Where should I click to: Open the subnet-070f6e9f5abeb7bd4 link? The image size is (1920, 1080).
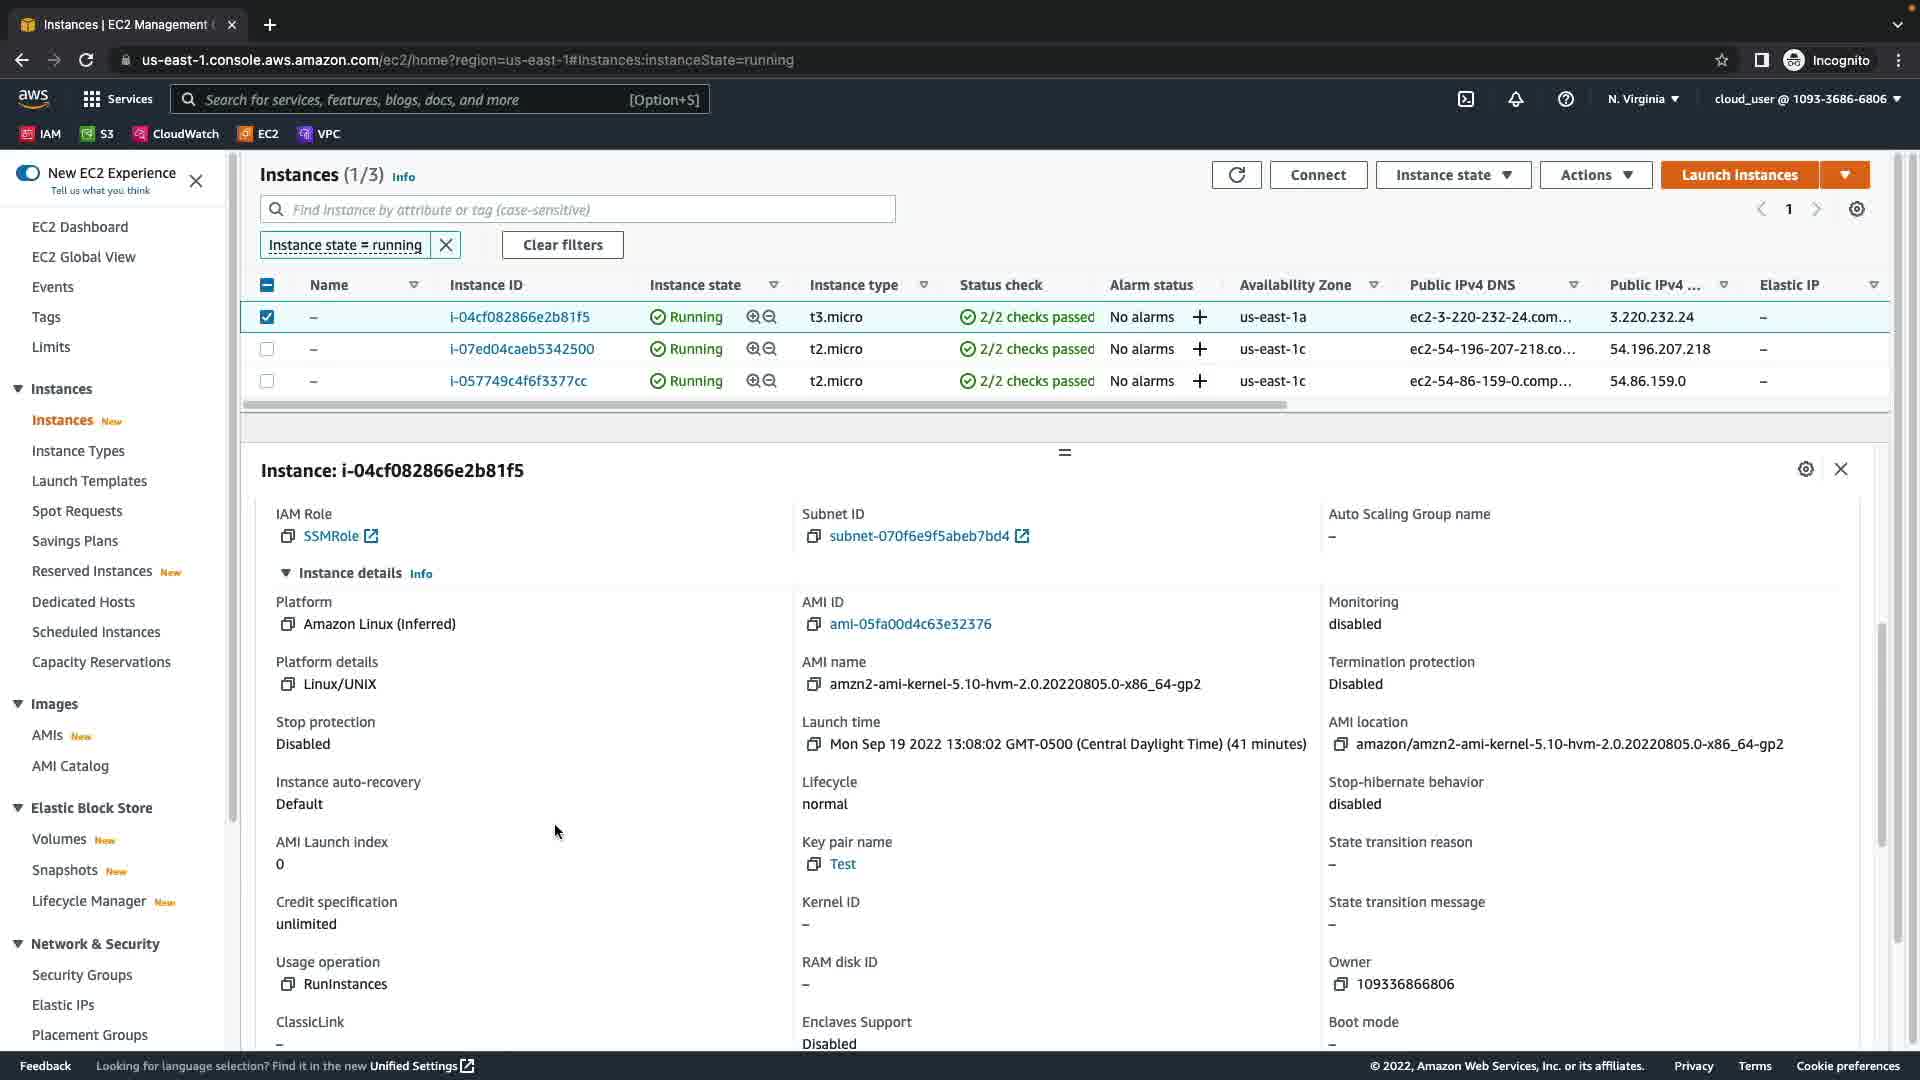click(x=918, y=536)
